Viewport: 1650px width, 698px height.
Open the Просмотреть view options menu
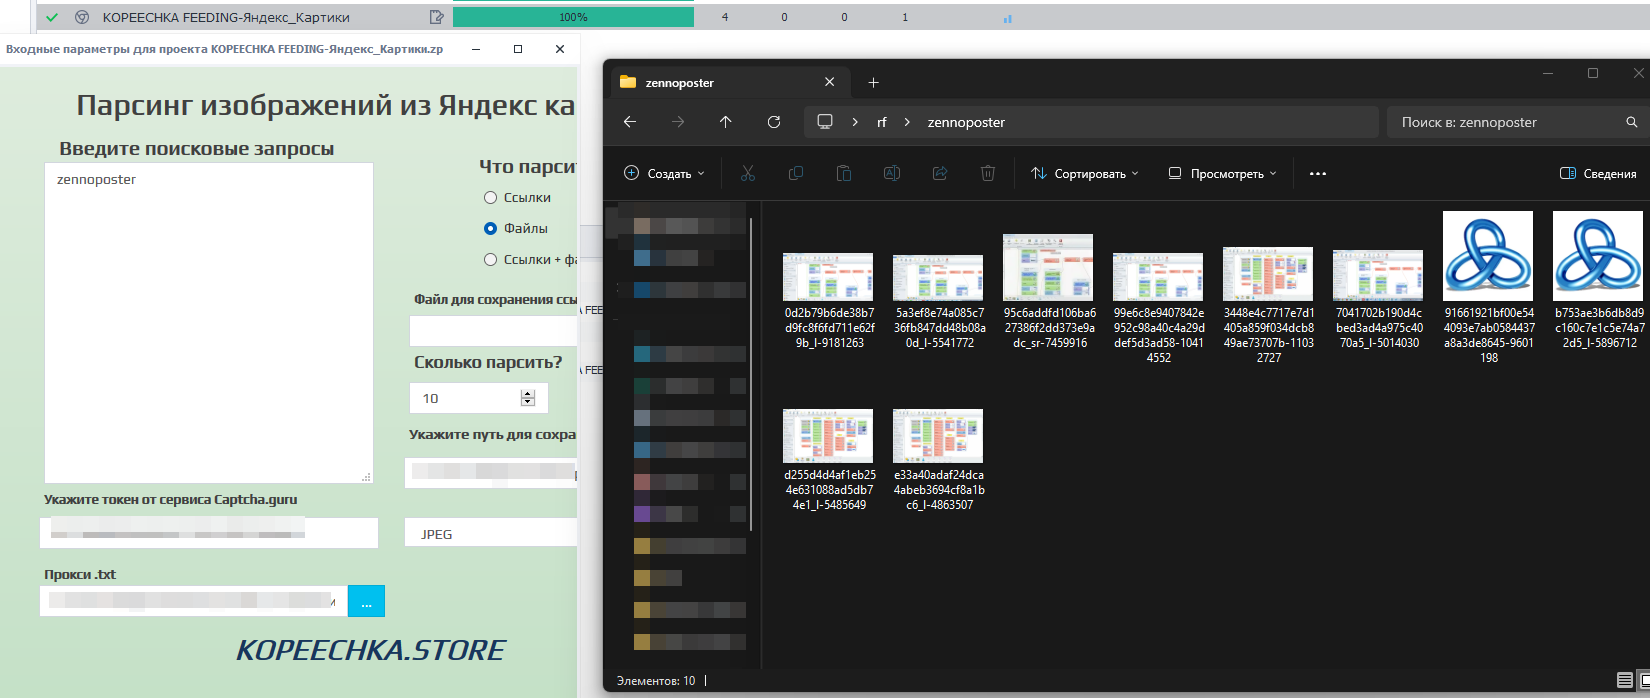pyautogui.click(x=1222, y=173)
